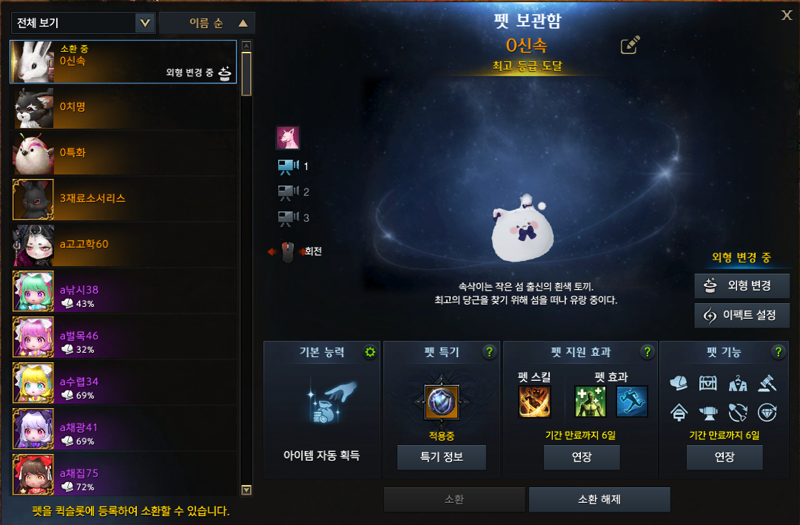
Task: Open 이펙트 설정 effect settings
Action: (x=742, y=315)
